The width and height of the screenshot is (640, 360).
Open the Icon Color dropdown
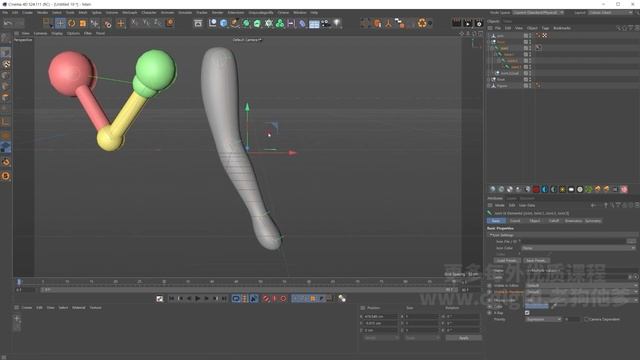tap(578, 248)
